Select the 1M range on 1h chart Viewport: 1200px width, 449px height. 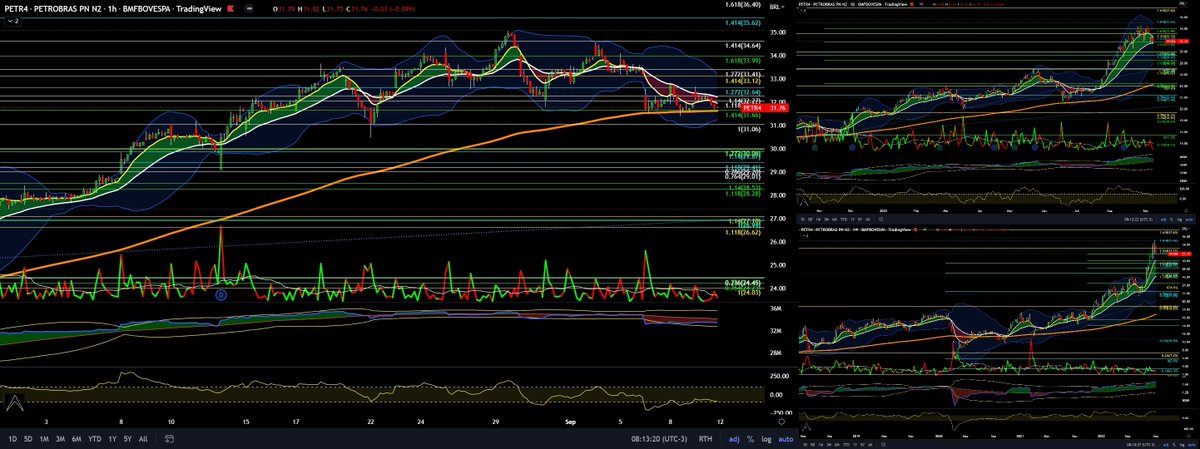pos(44,438)
